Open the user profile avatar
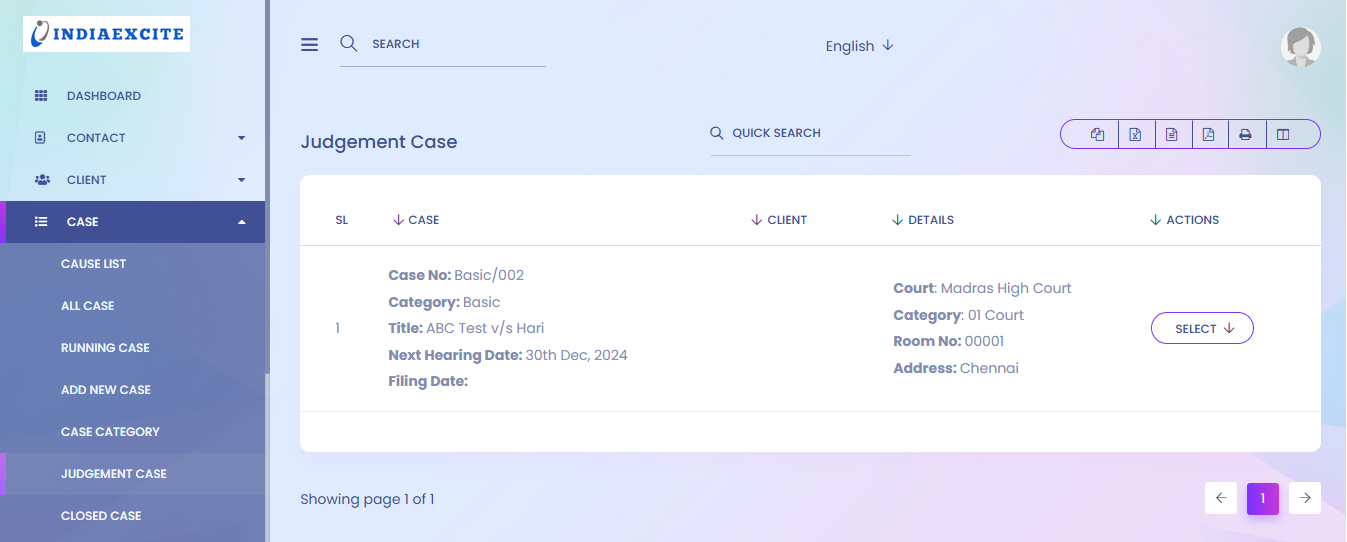Screen dimensions: 1347x542 1300,47
